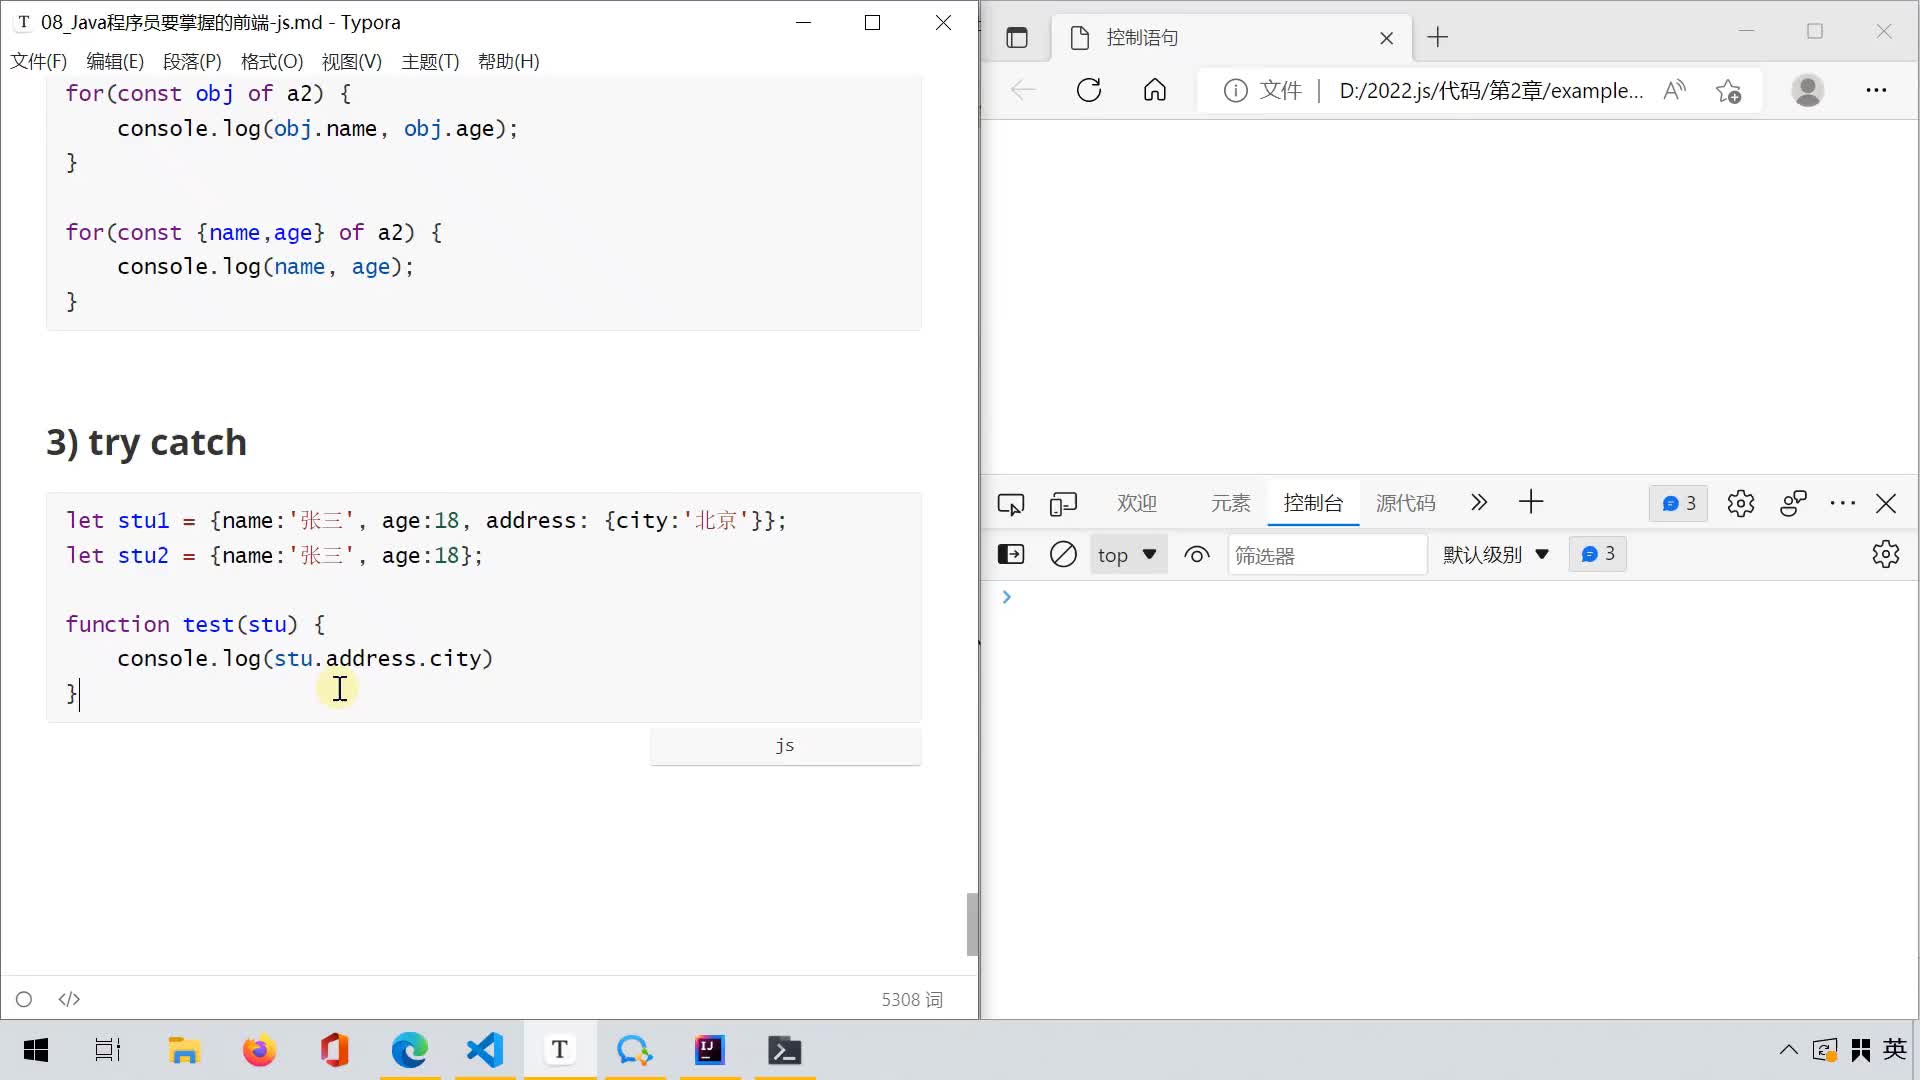Expand more DevTools tabs chevron

(1479, 503)
